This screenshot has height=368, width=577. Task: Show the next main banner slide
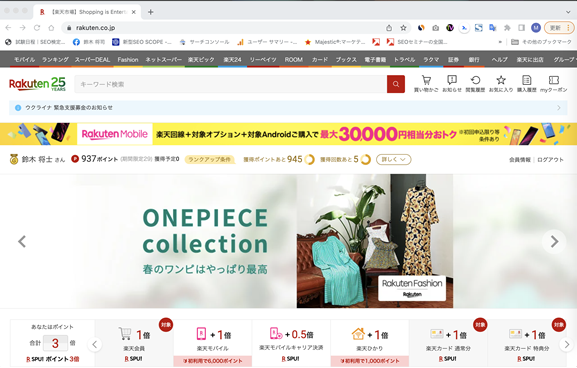(554, 241)
